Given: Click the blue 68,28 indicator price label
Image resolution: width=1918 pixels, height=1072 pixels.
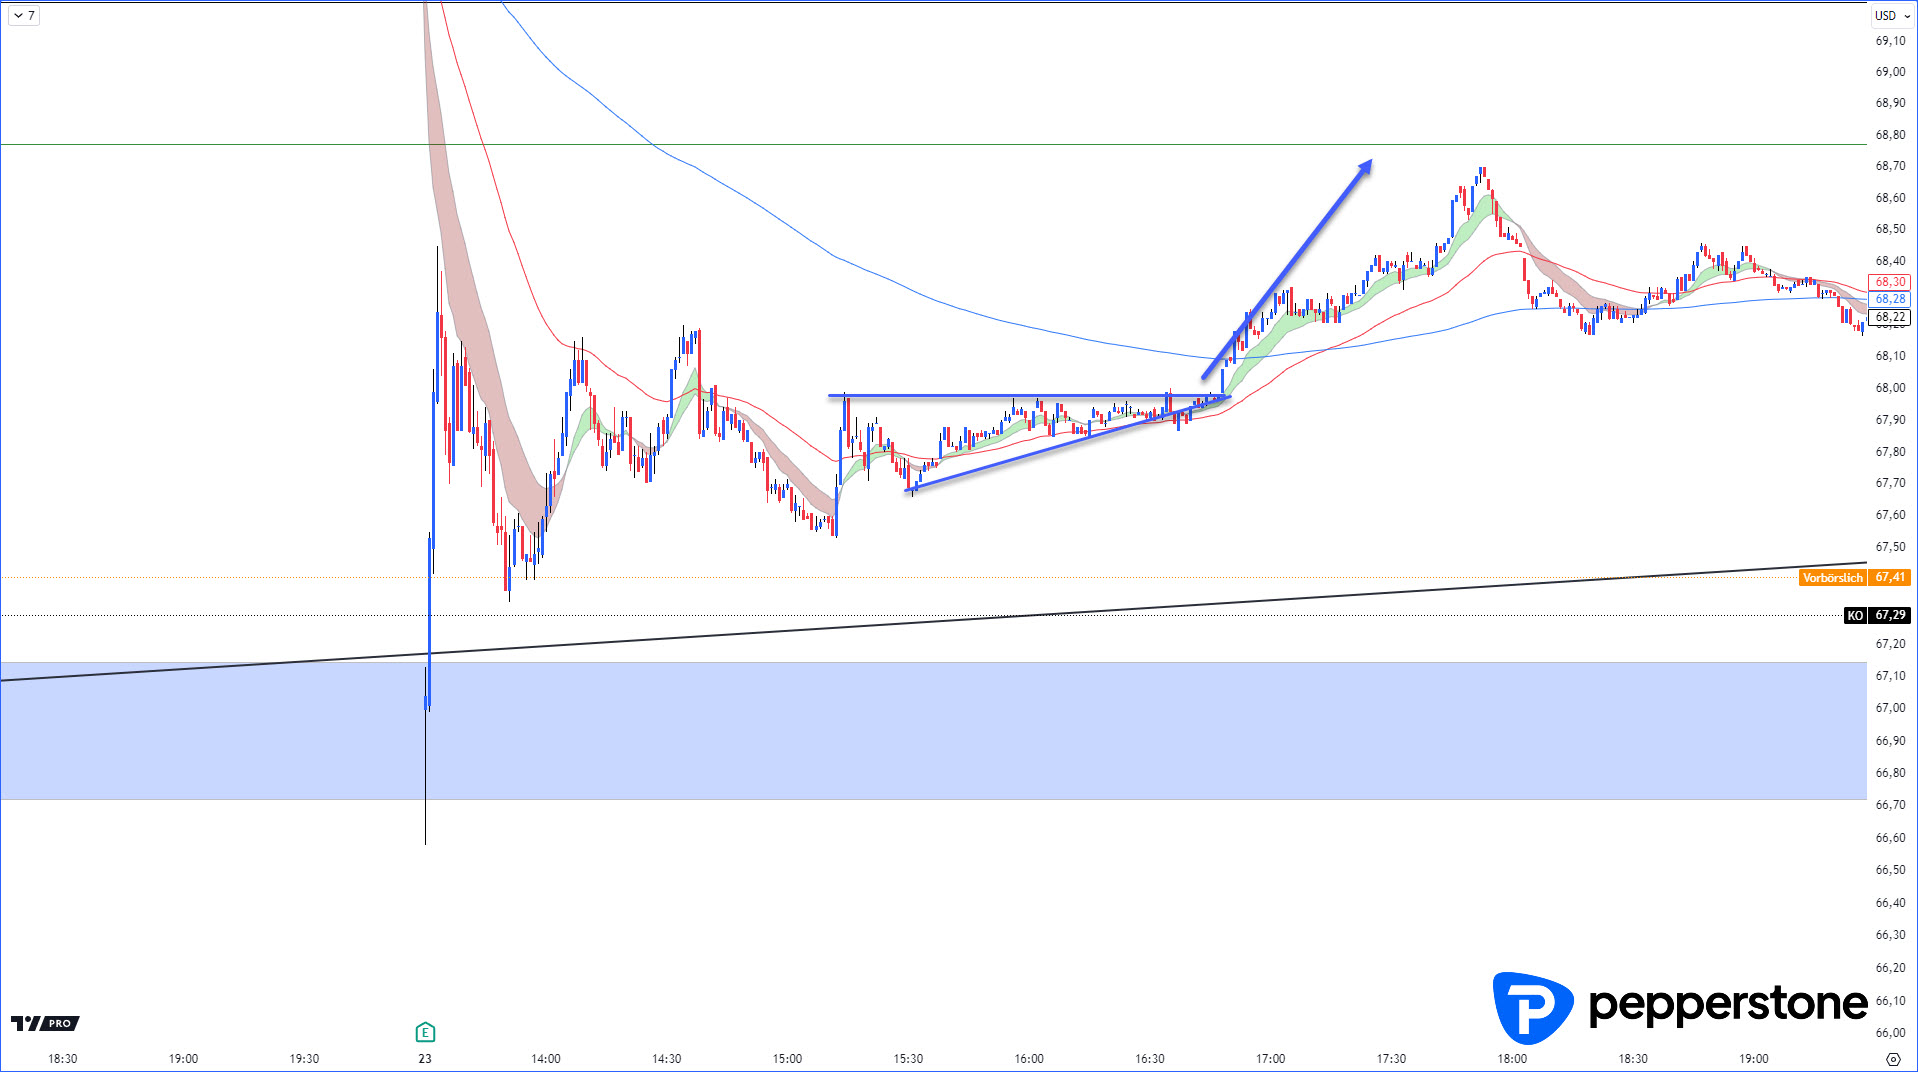Looking at the screenshot, I should (x=1890, y=299).
